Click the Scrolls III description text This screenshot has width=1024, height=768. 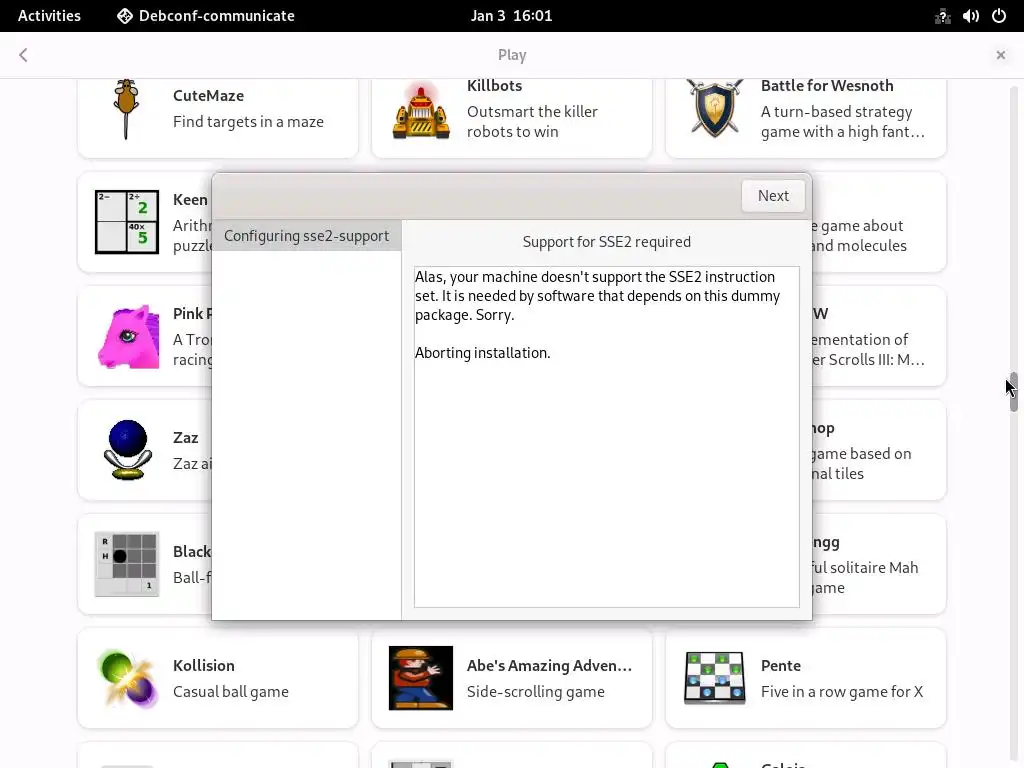pos(869,349)
